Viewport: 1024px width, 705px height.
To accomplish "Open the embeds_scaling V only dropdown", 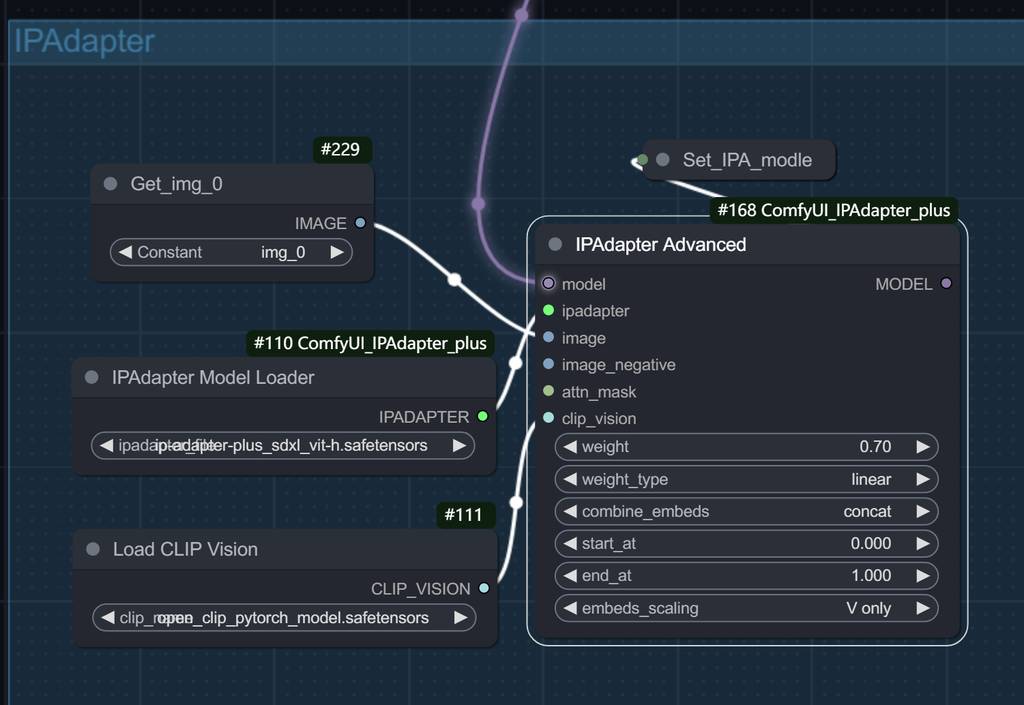I will tap(746, 608).
